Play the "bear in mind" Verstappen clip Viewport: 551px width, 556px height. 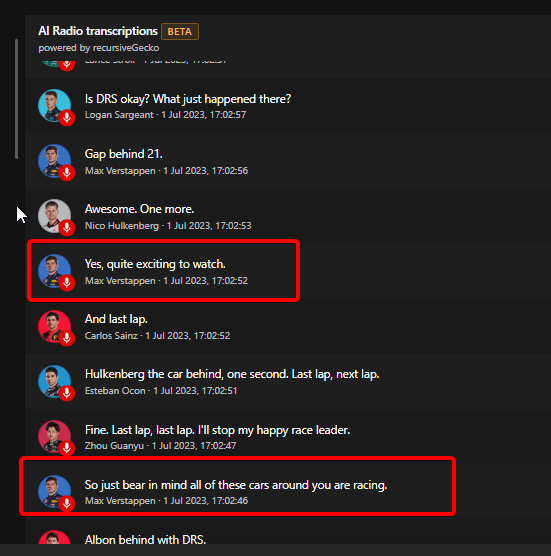67,502
